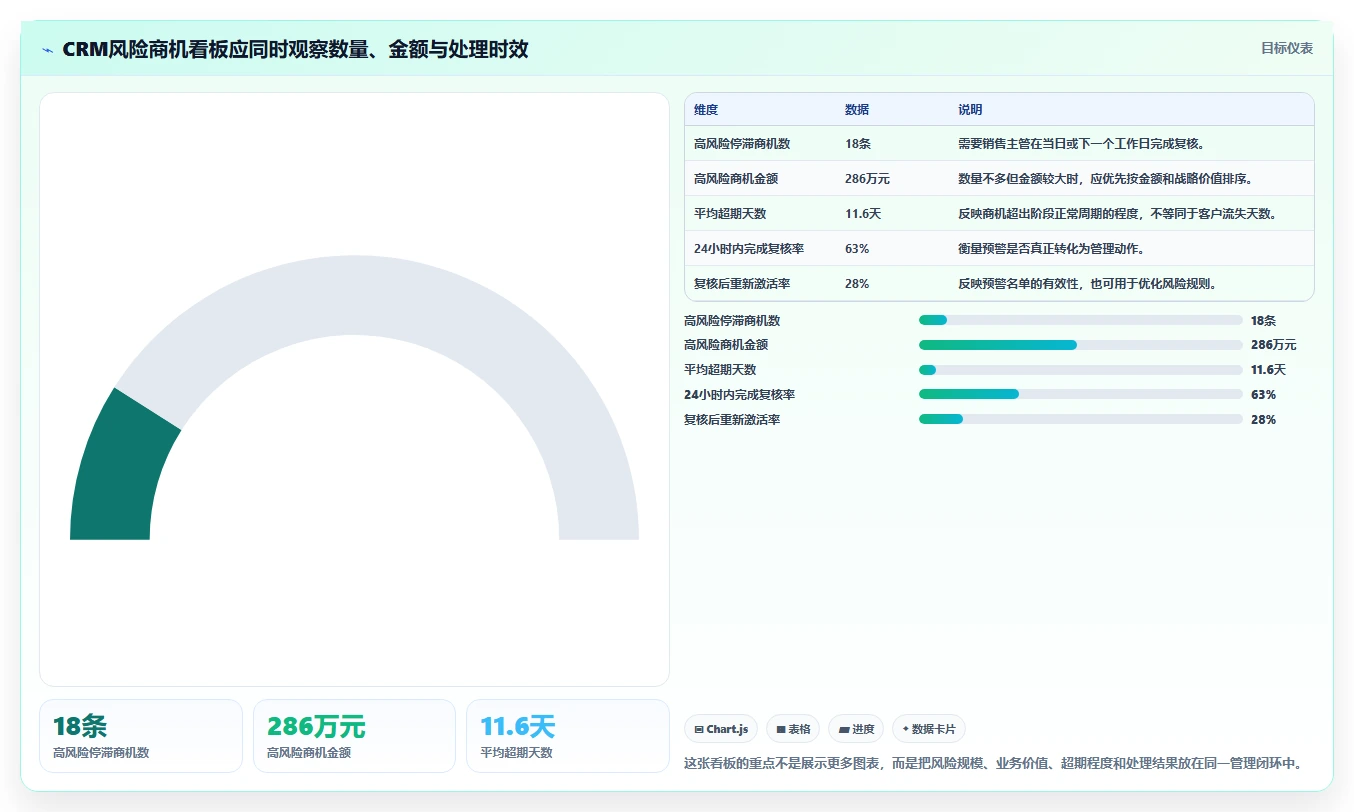Screen dimensions: 1354x812
Task: Click the 进度 tag chip
Action: 856,729
